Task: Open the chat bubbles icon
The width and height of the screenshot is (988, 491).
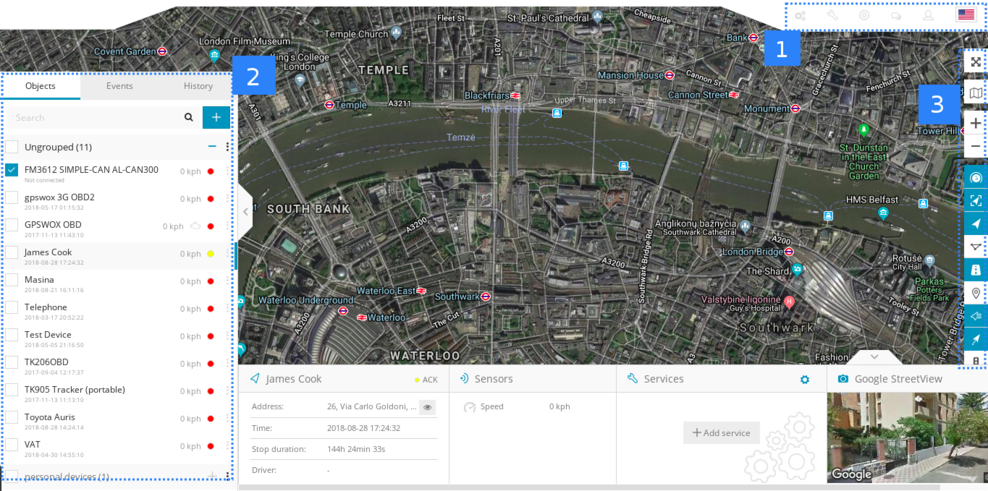Action: tap(896, 16)
